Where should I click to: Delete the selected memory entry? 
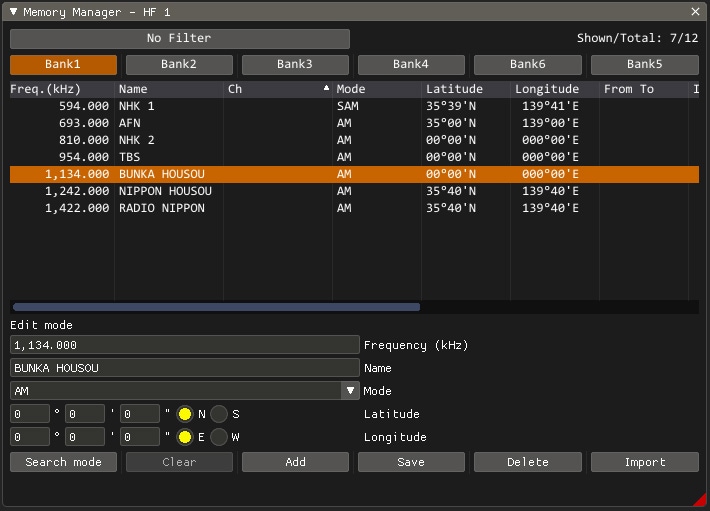527,462
